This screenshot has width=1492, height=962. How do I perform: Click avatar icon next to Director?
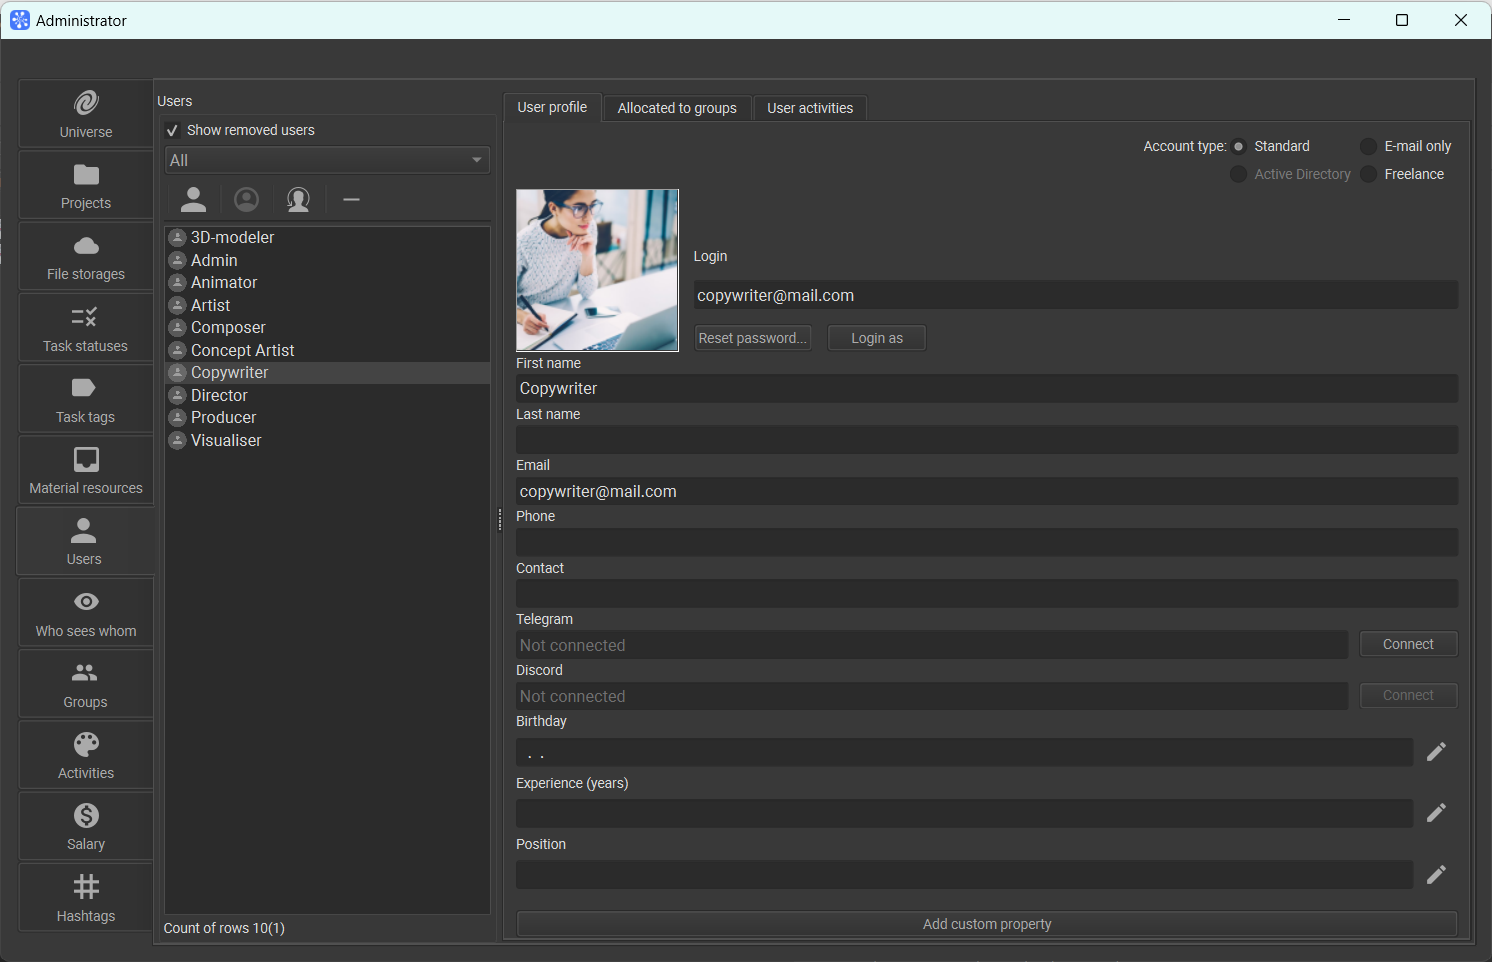pos(178,395)
